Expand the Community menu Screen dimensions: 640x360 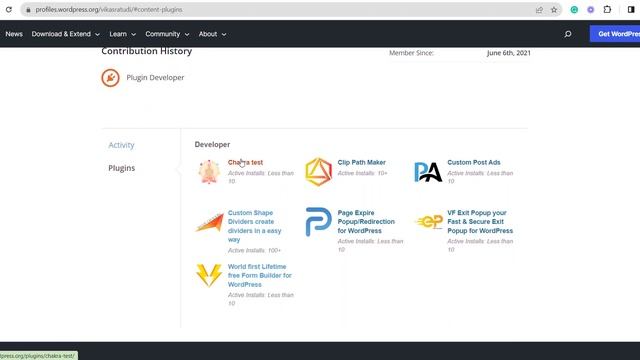point(167,34)
